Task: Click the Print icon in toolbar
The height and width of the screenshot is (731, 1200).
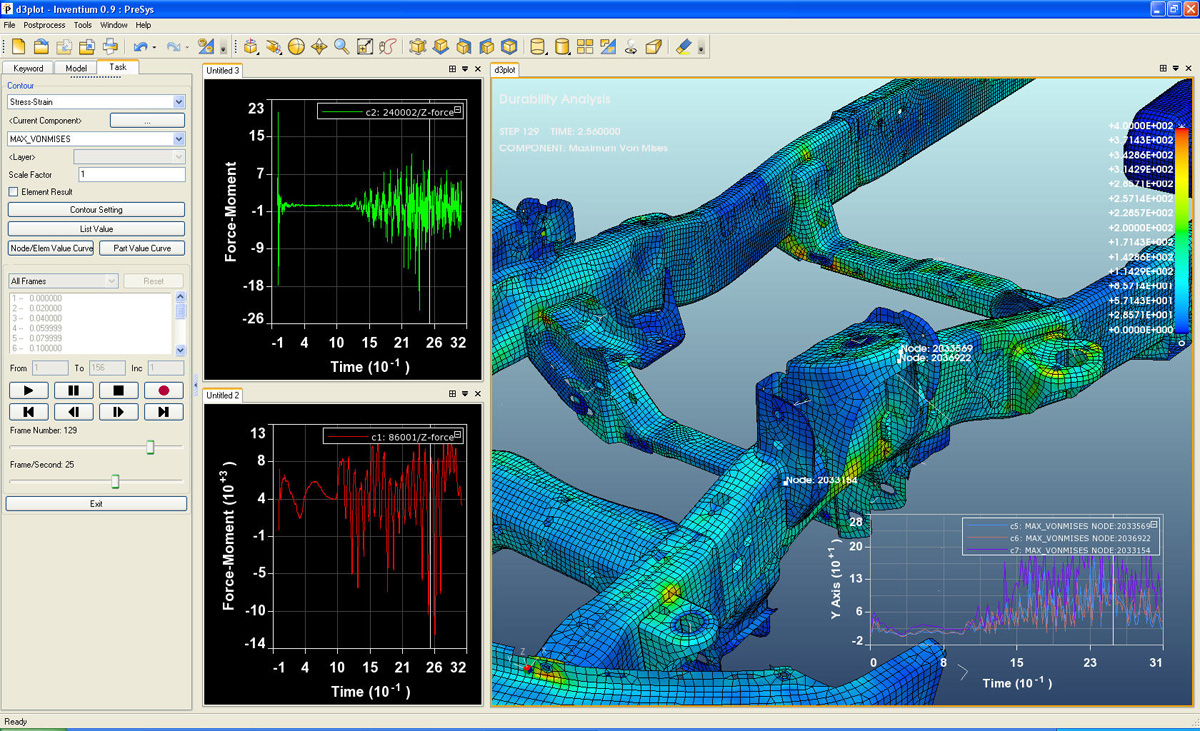Action: tap(110, 46)
